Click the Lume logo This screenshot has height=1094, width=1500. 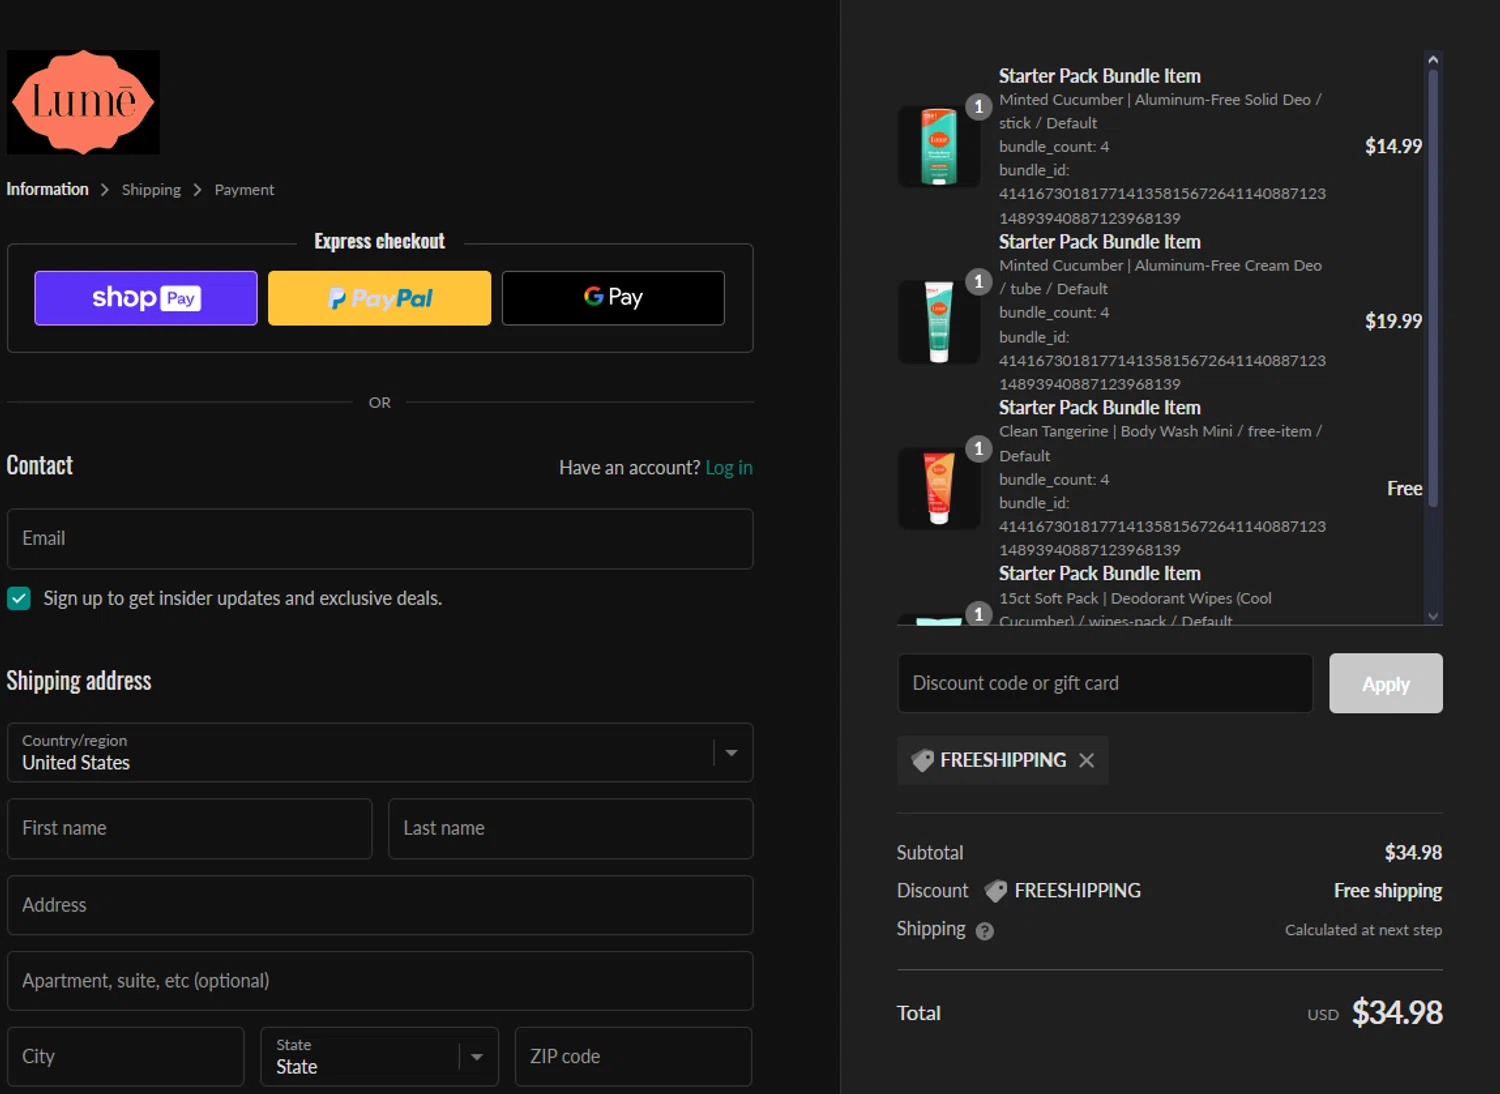[x=83, y=102]
